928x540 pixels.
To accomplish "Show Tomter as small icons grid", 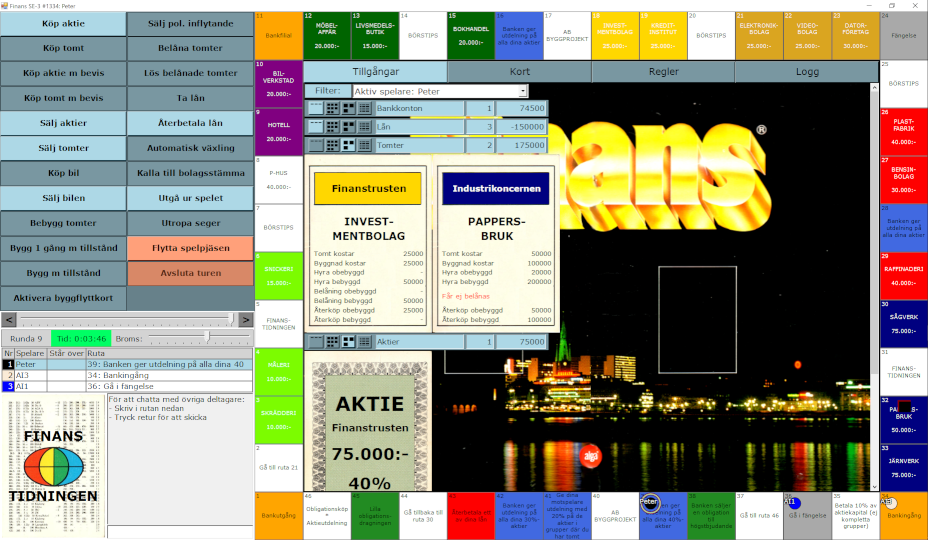I will (332, 145).
